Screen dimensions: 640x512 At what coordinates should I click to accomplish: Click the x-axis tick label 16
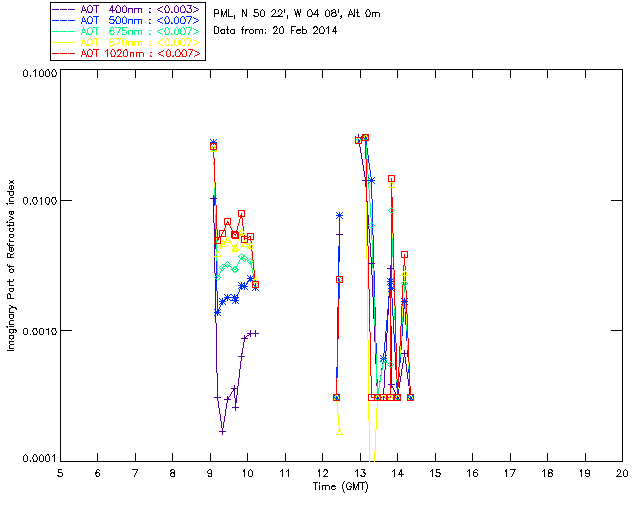pos(473,473)
